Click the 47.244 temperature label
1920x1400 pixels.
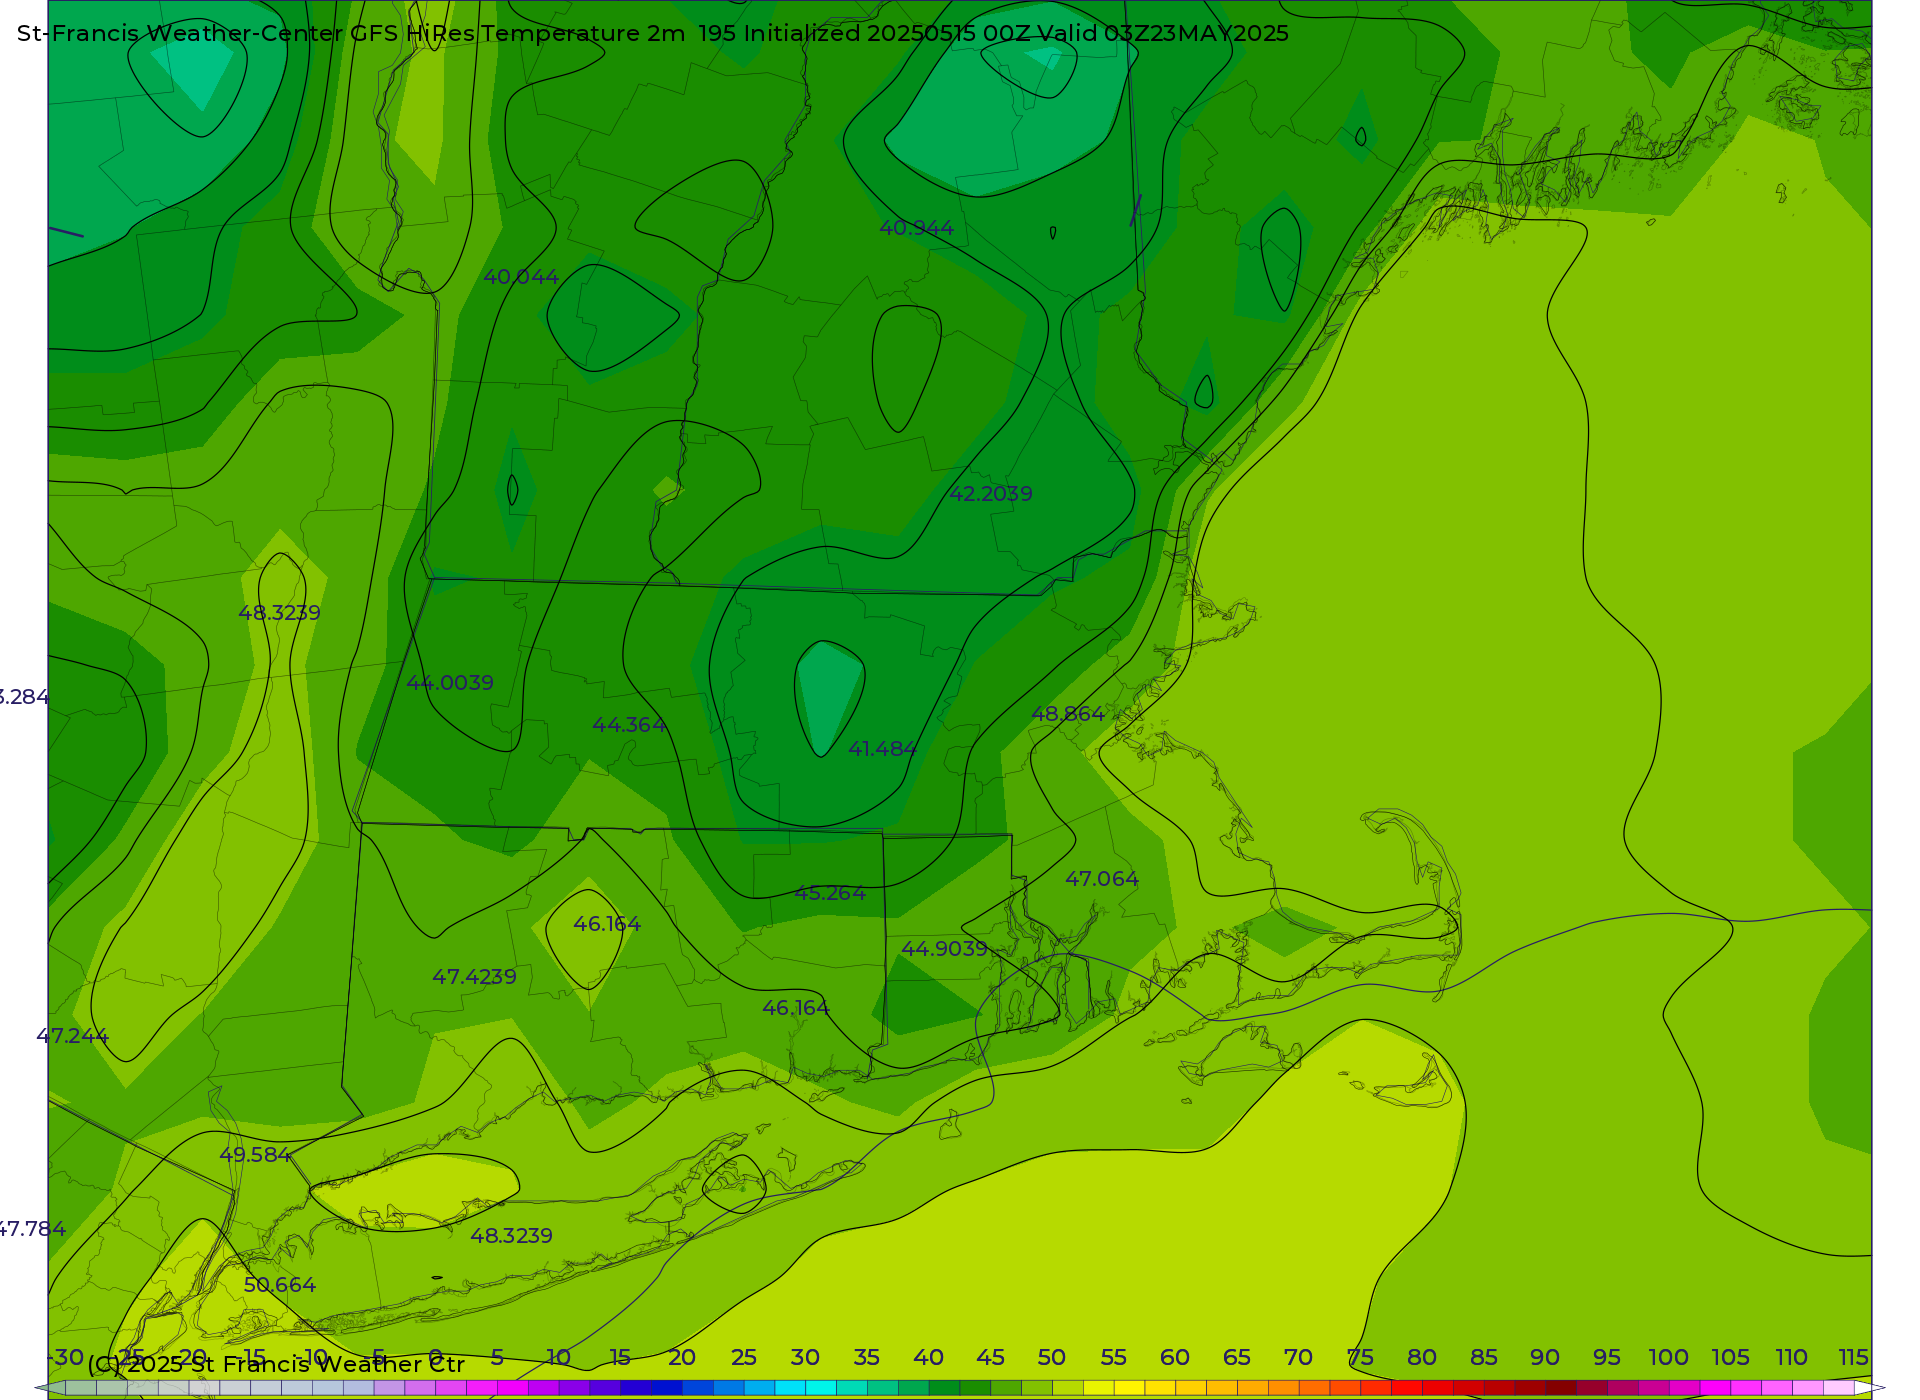(72, 1036)
